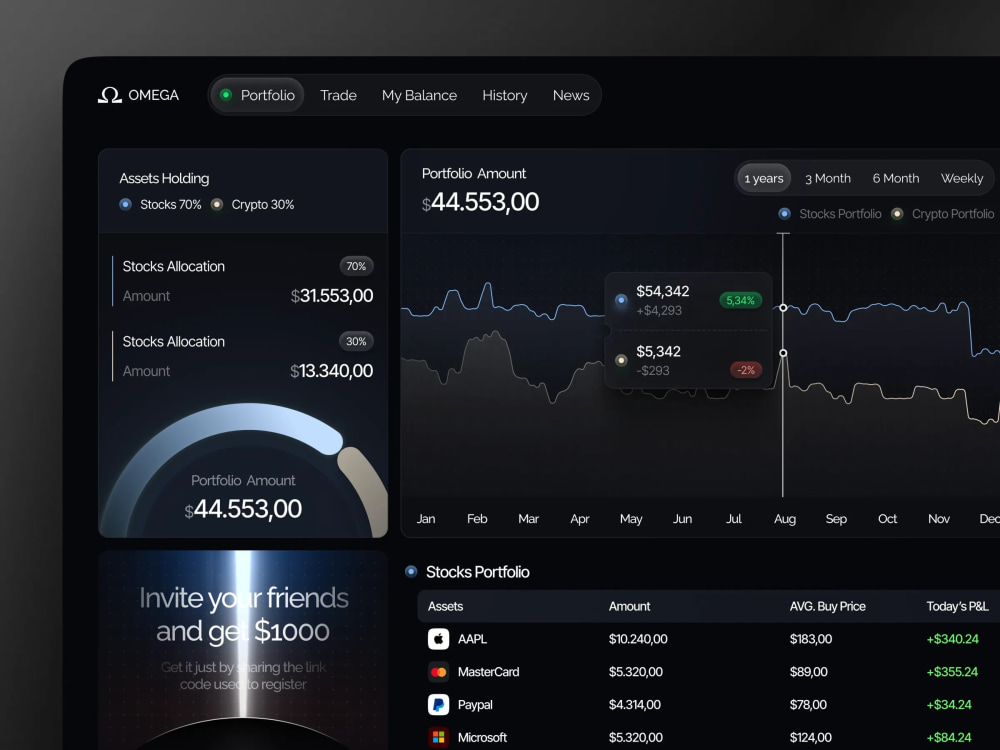The width and height of the screenshot is (1000, 750).
Task: Click AAPL buy price $183,00
Action: (811, 638)
